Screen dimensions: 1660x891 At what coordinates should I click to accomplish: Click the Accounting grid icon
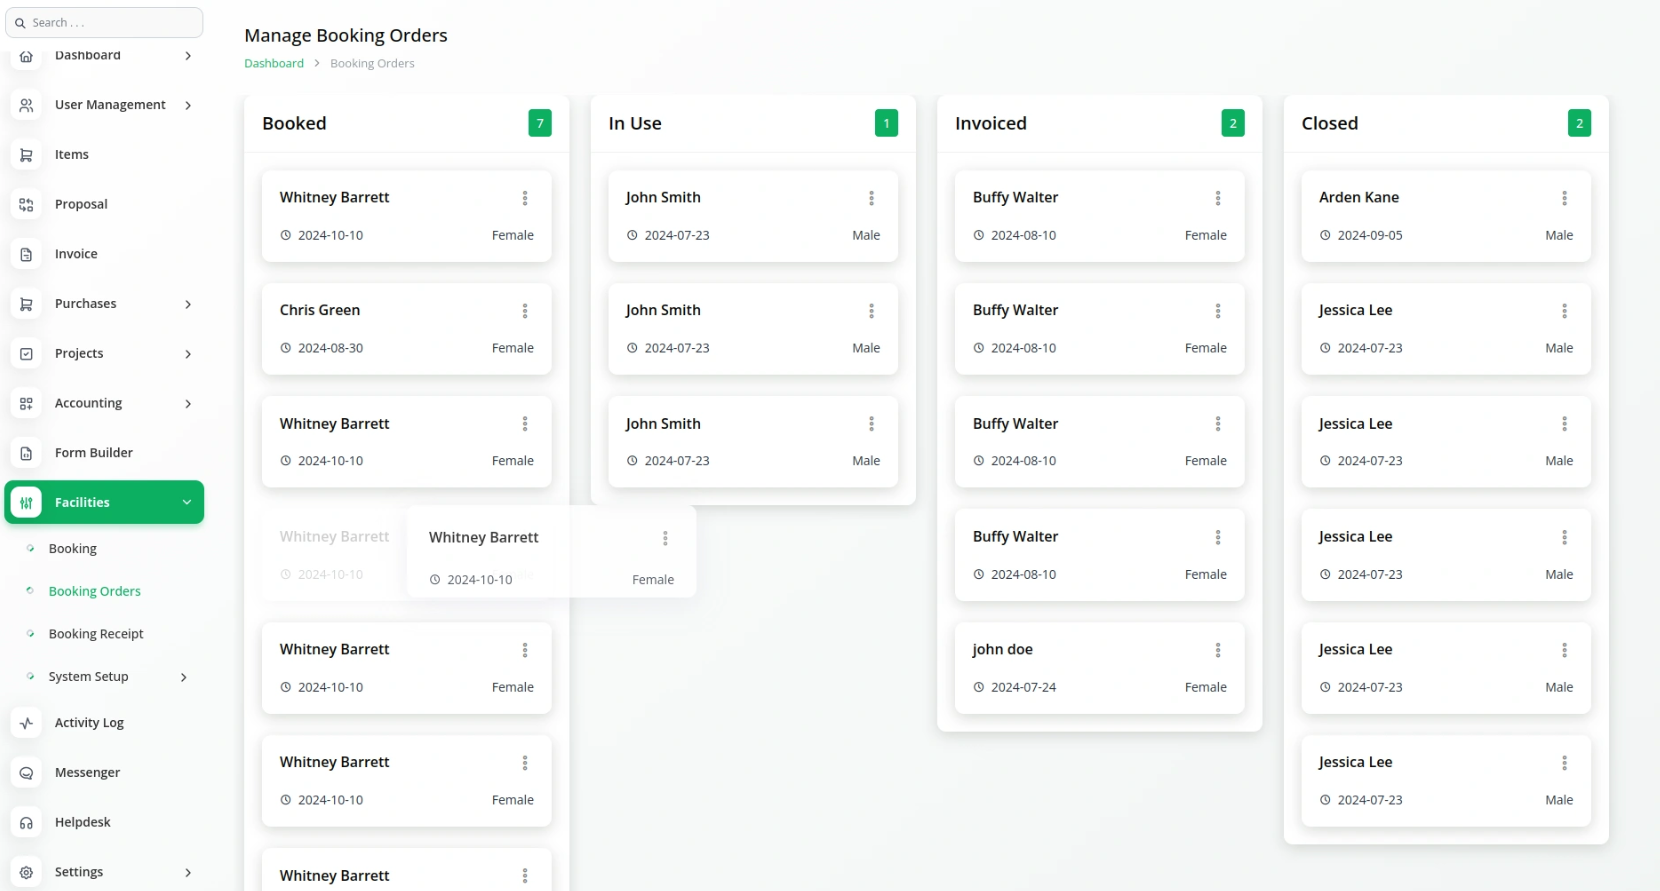[26, 403]
